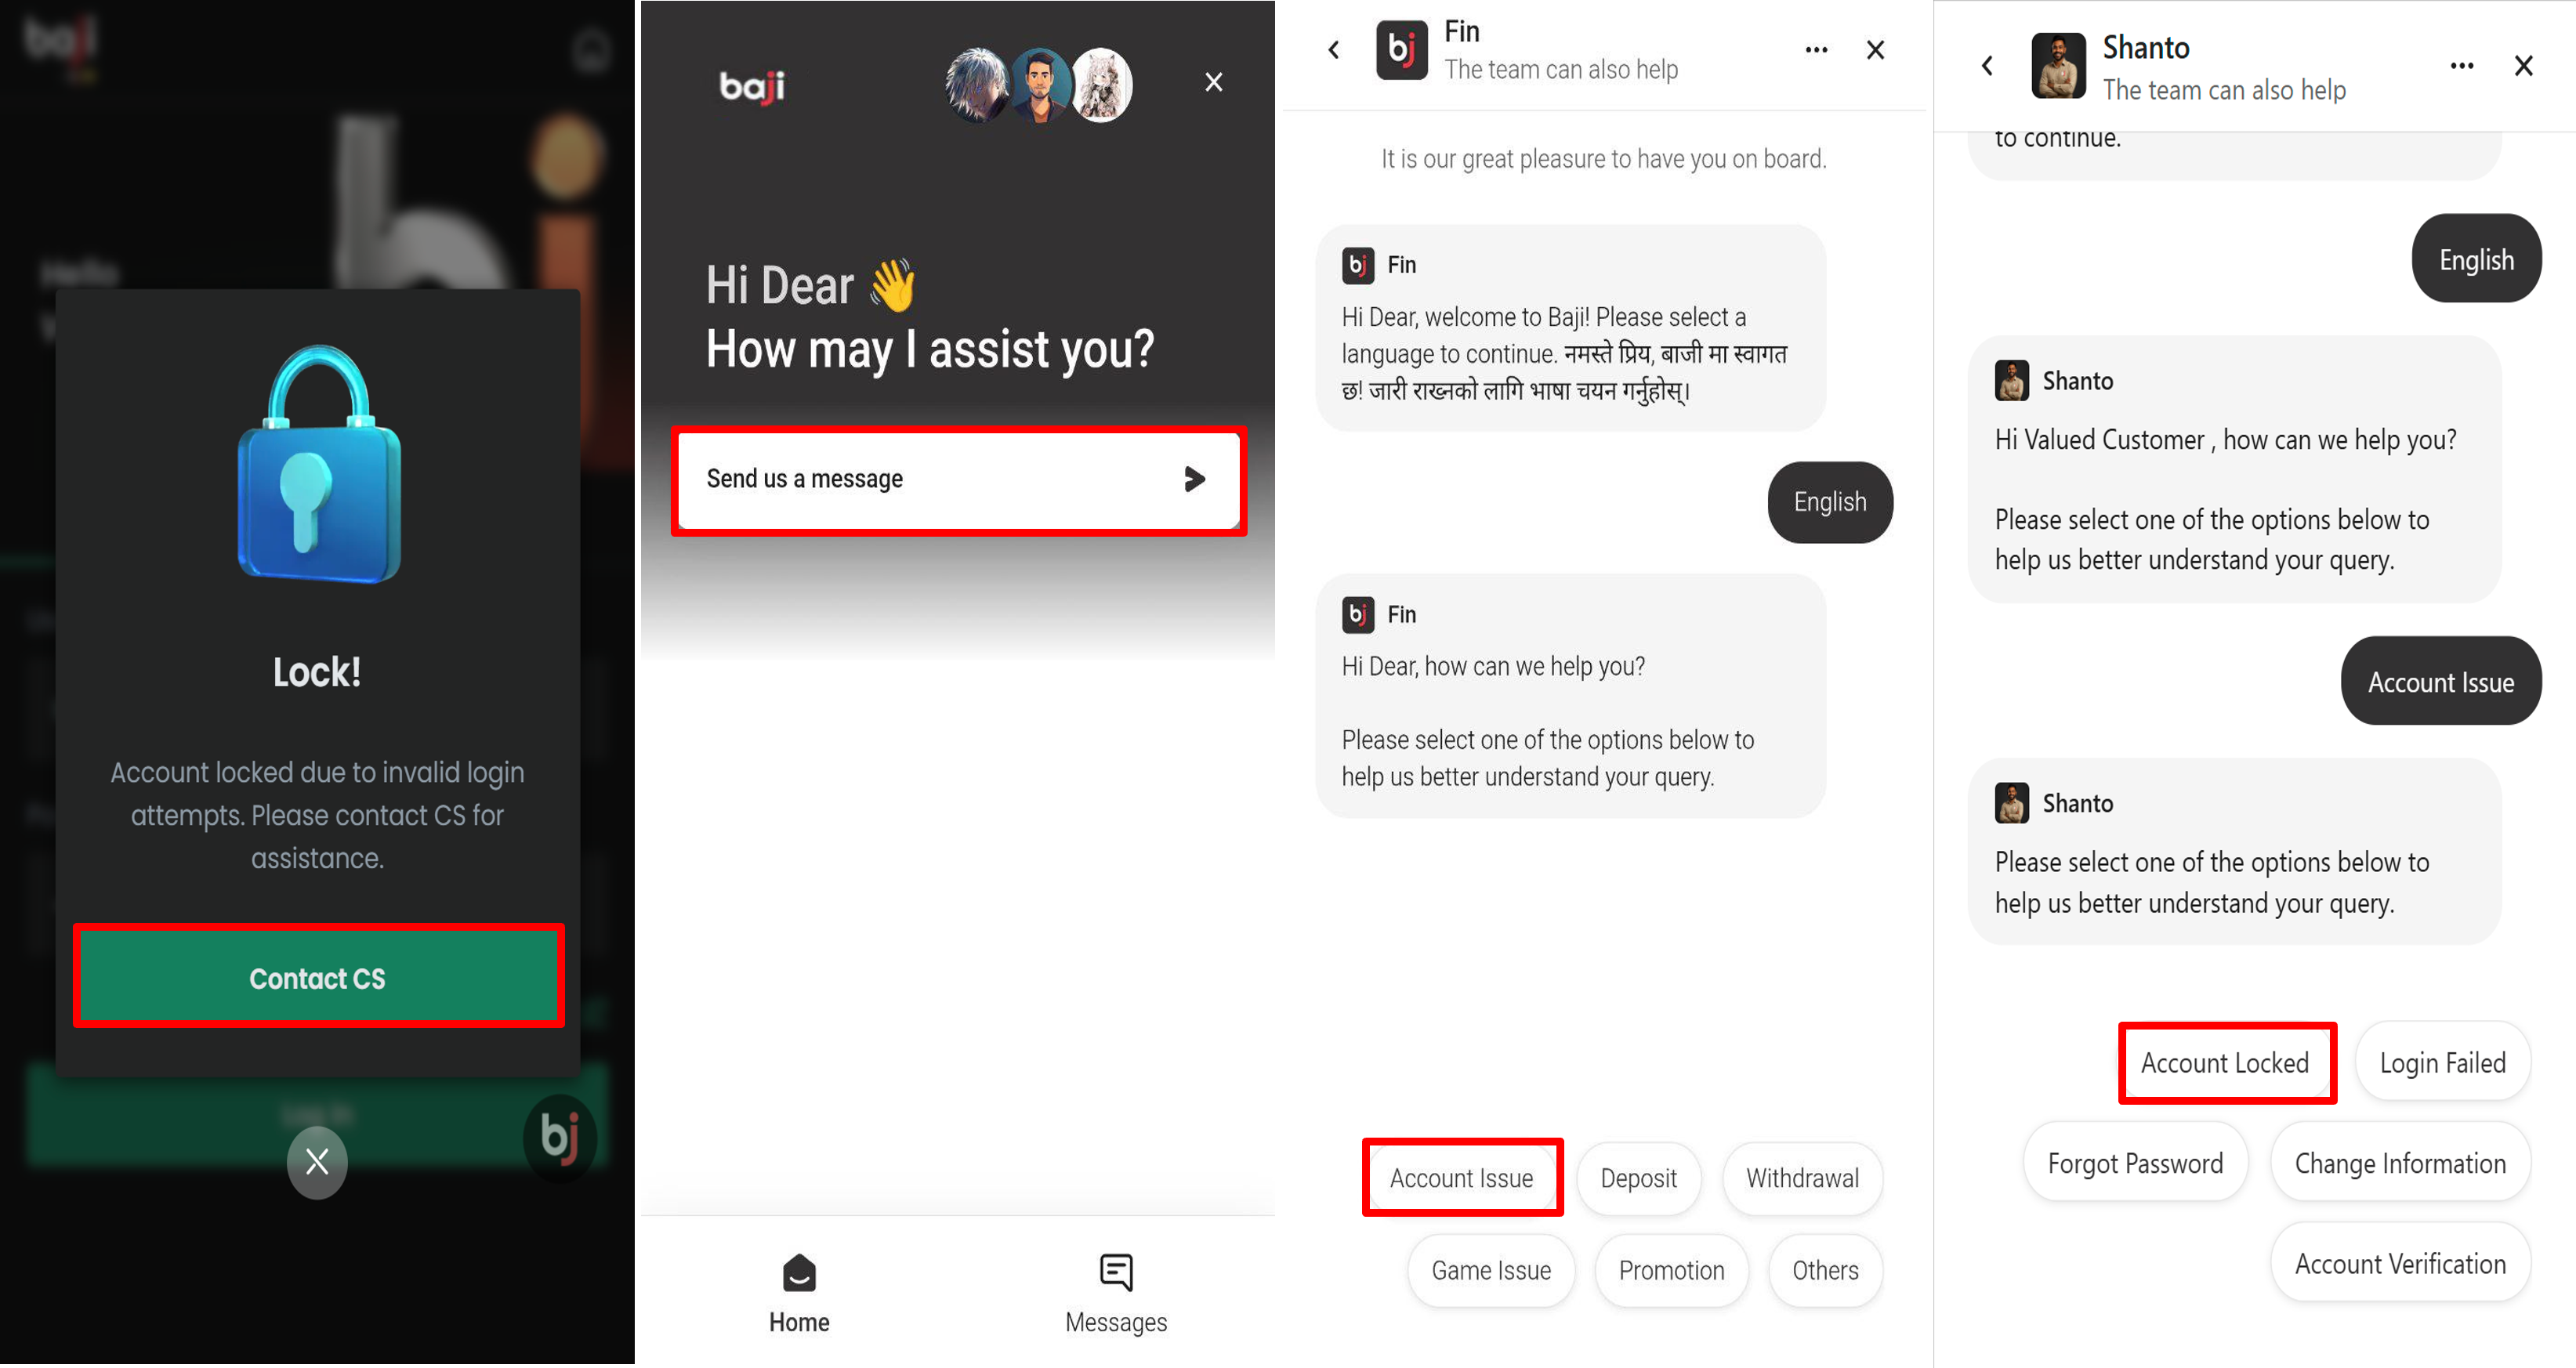Screen dimensions: 2576x1368
Task: Click the Contact CS button
Action: click(318, 977)
